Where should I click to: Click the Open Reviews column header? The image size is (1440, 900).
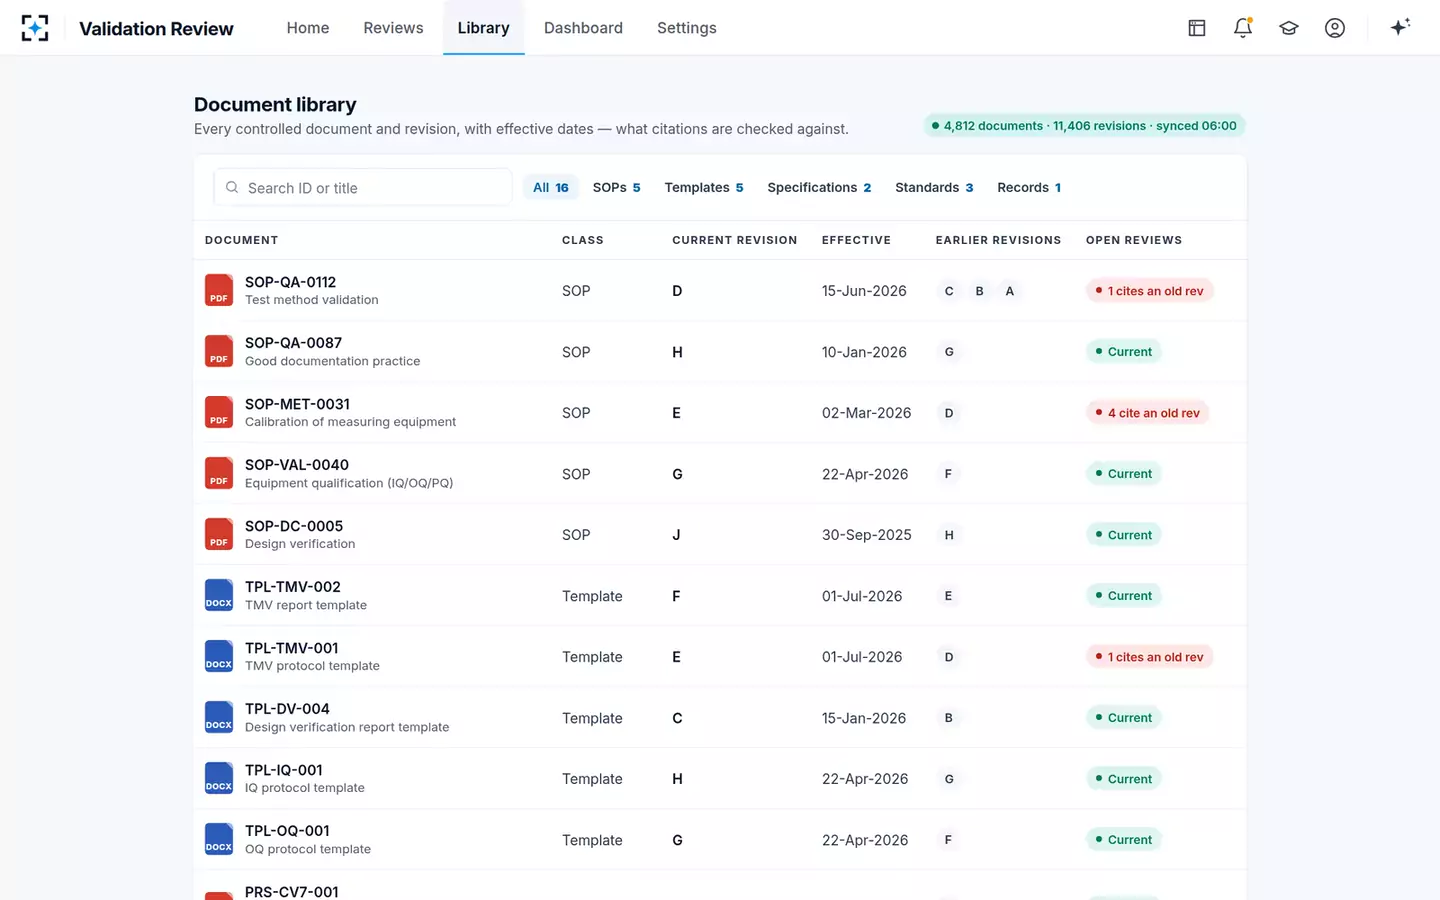1134,240
